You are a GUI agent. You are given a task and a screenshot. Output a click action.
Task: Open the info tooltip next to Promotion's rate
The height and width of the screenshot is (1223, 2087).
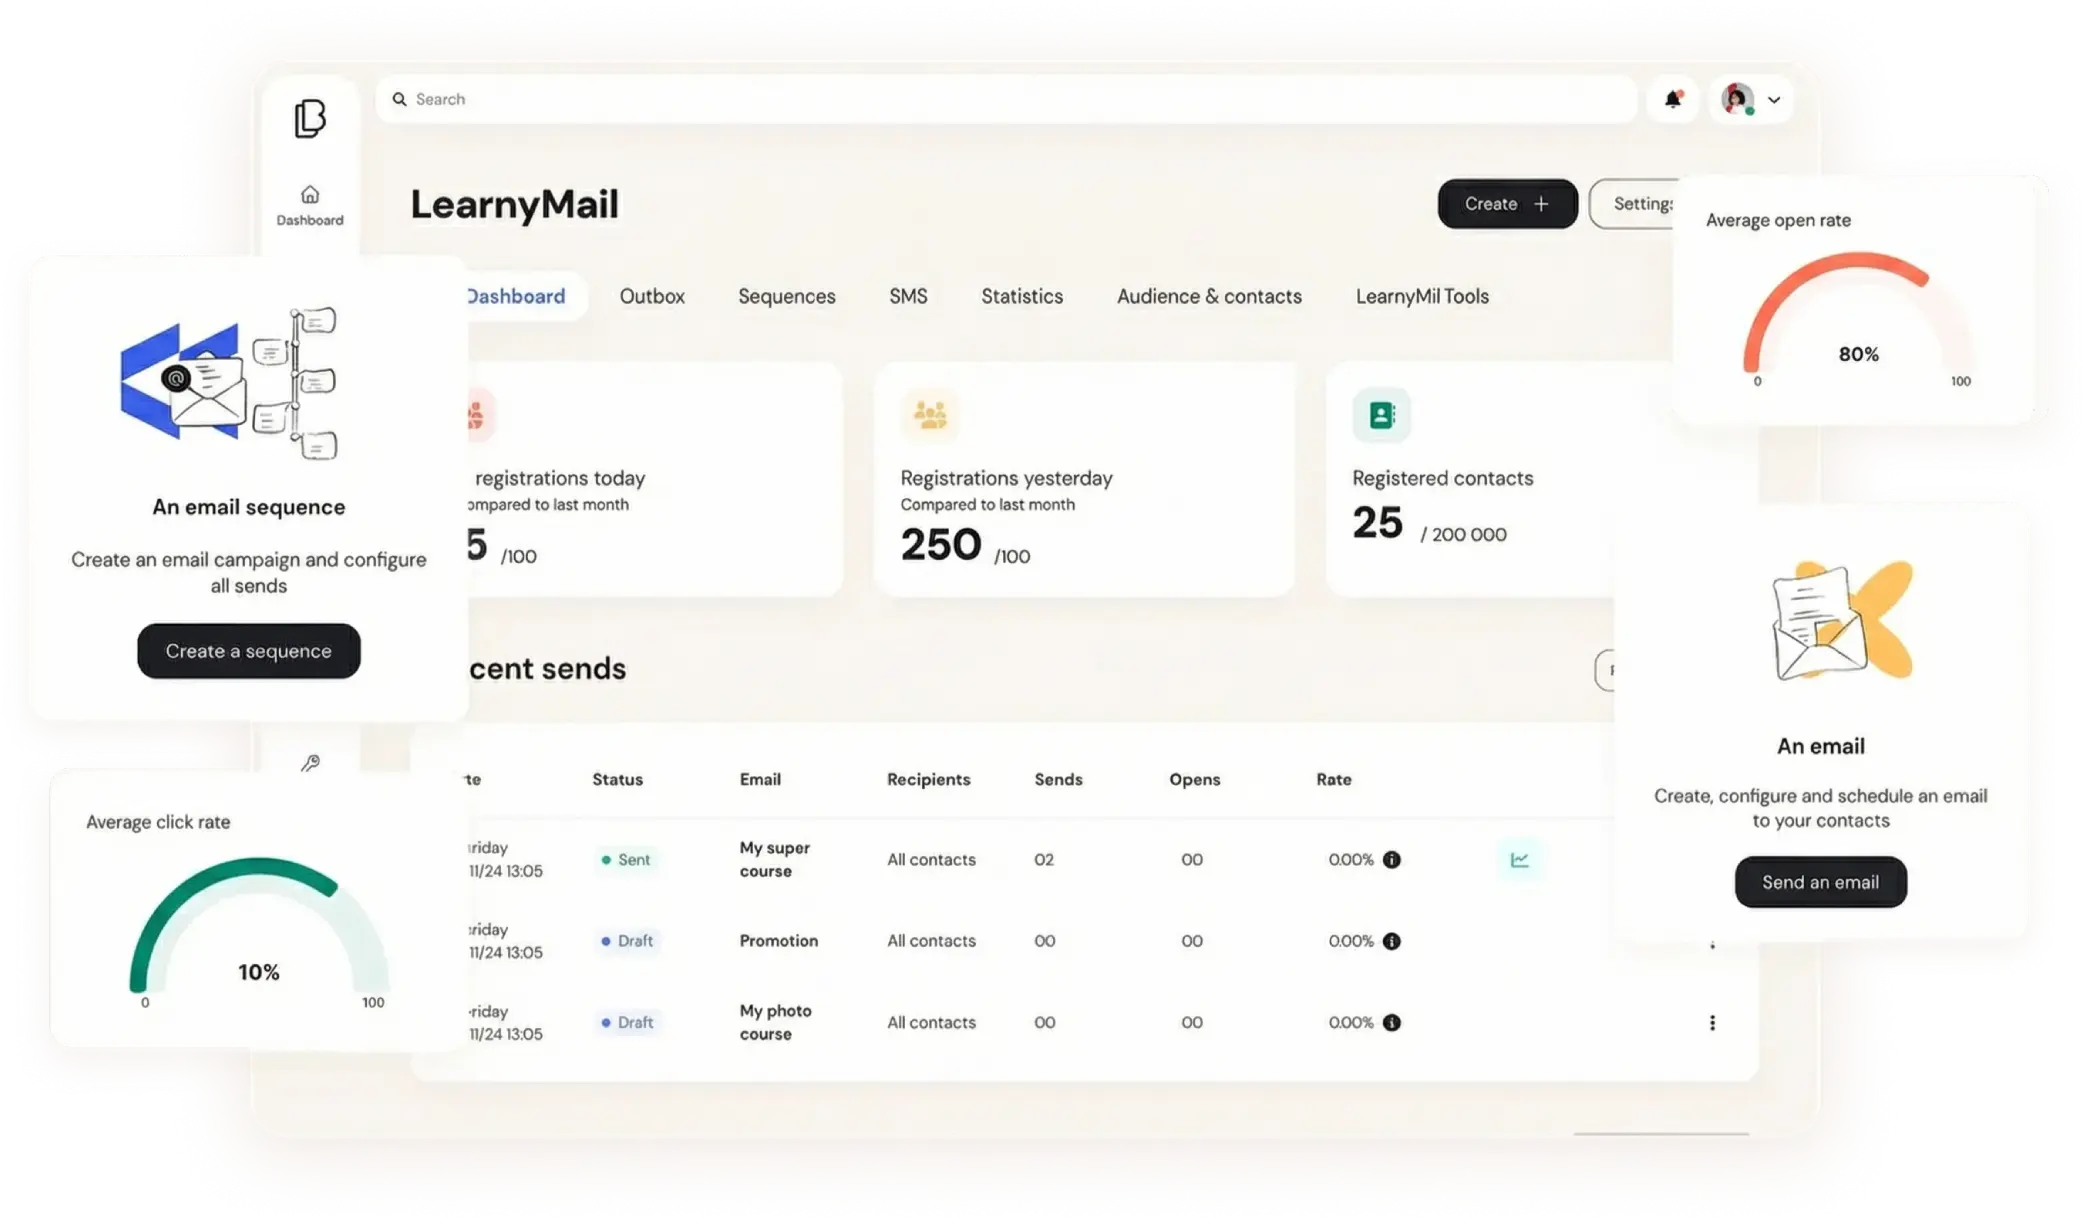[x=1393, y=941]
